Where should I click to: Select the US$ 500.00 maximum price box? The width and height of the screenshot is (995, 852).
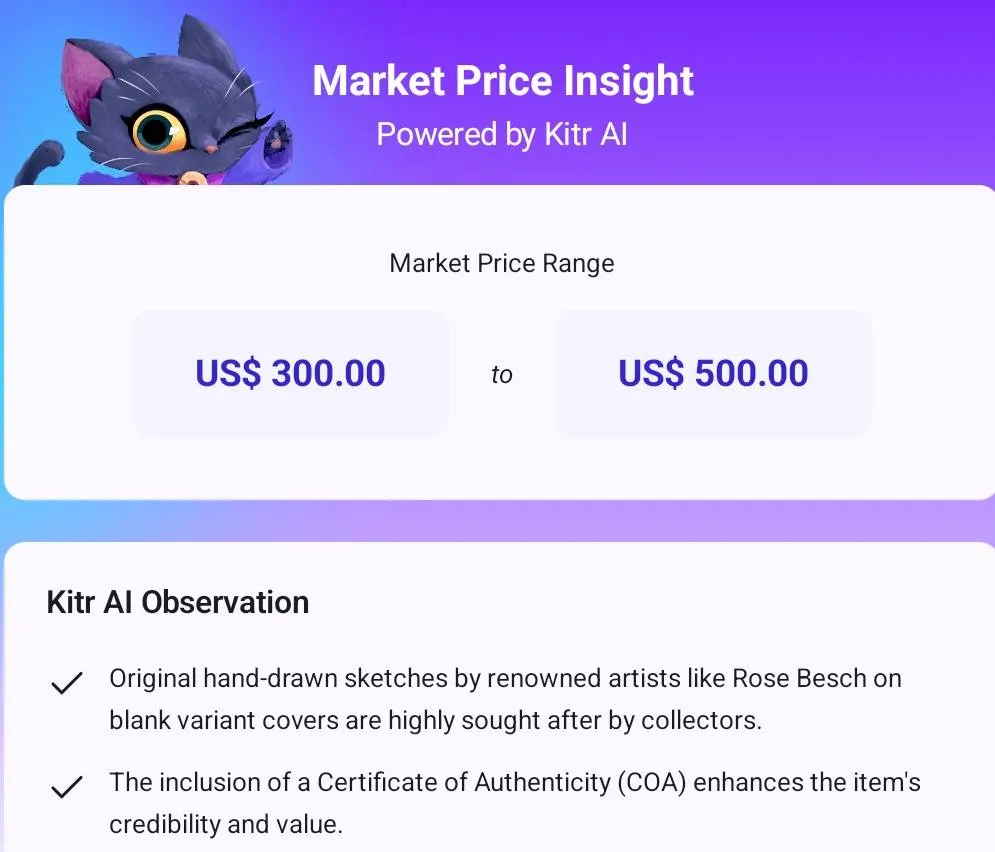tap(713, 373)
